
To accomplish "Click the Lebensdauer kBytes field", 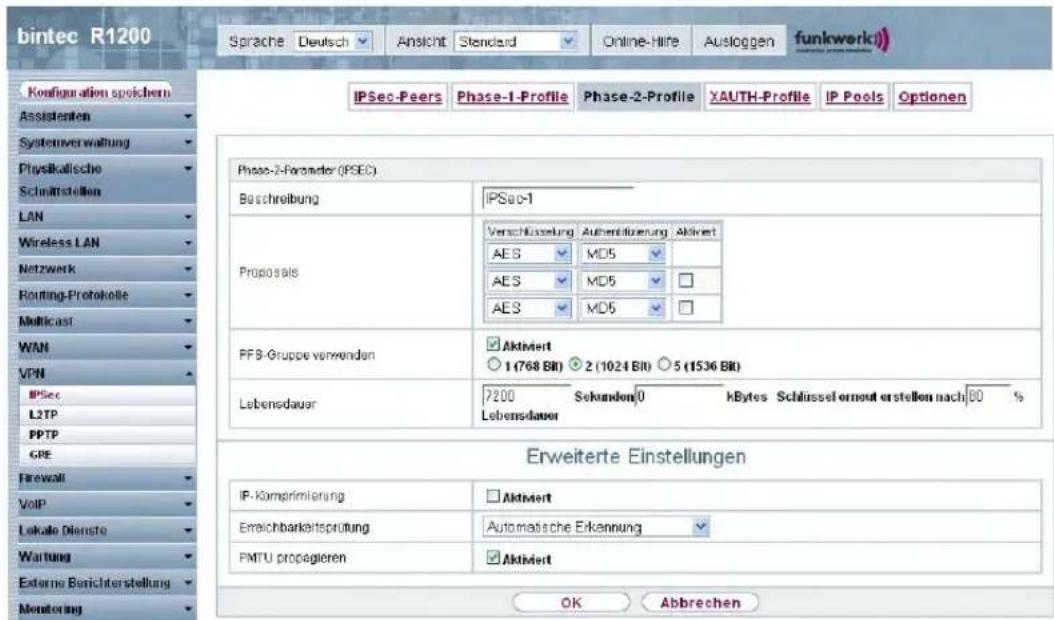I will (x=679, y=397).
